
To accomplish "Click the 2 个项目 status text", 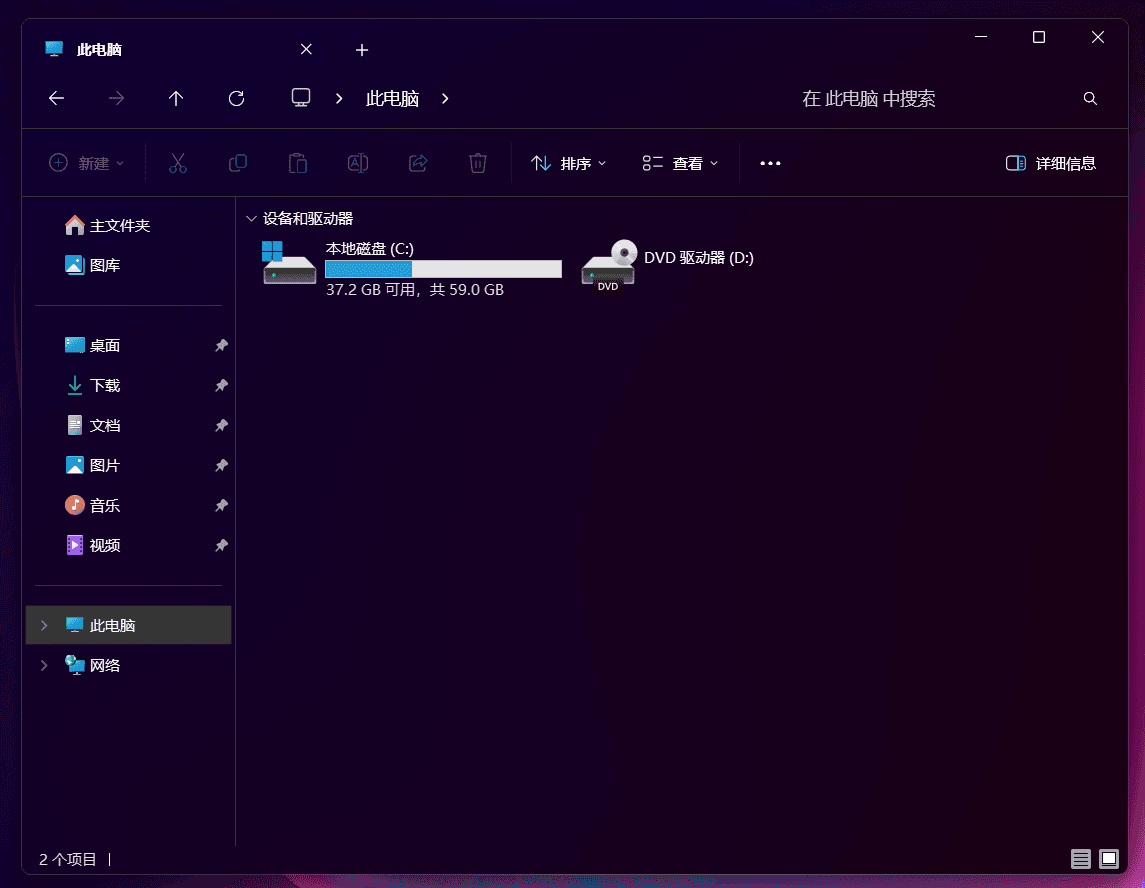I will point(68,860).
